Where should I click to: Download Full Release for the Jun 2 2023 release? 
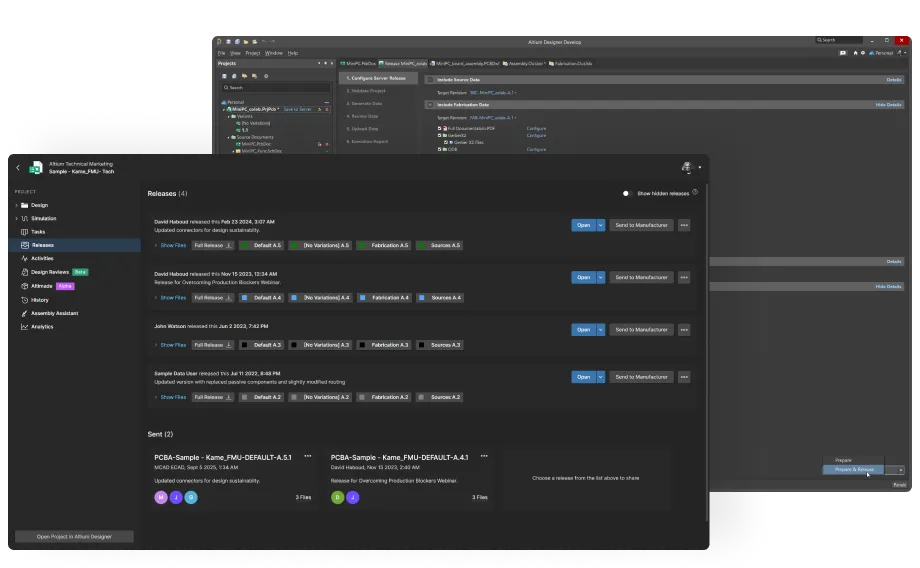tap(212, 345)
